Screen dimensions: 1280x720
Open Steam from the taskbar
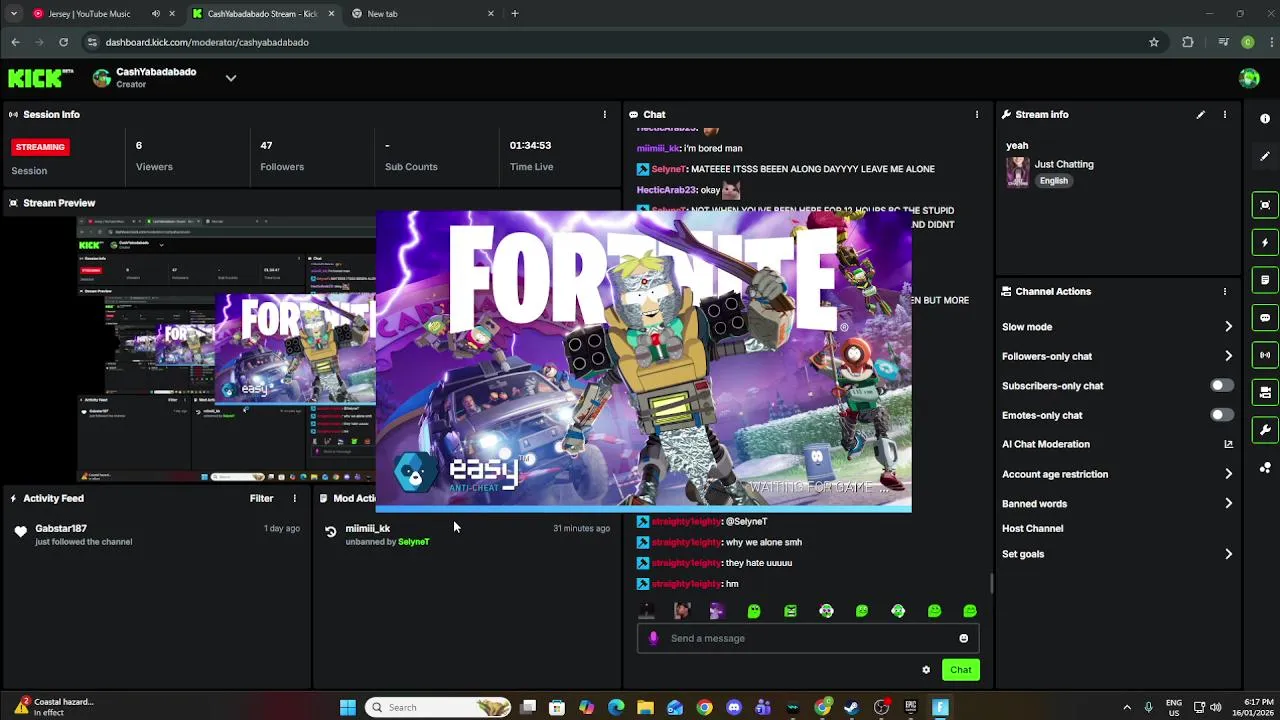click(x=852, y=707)
